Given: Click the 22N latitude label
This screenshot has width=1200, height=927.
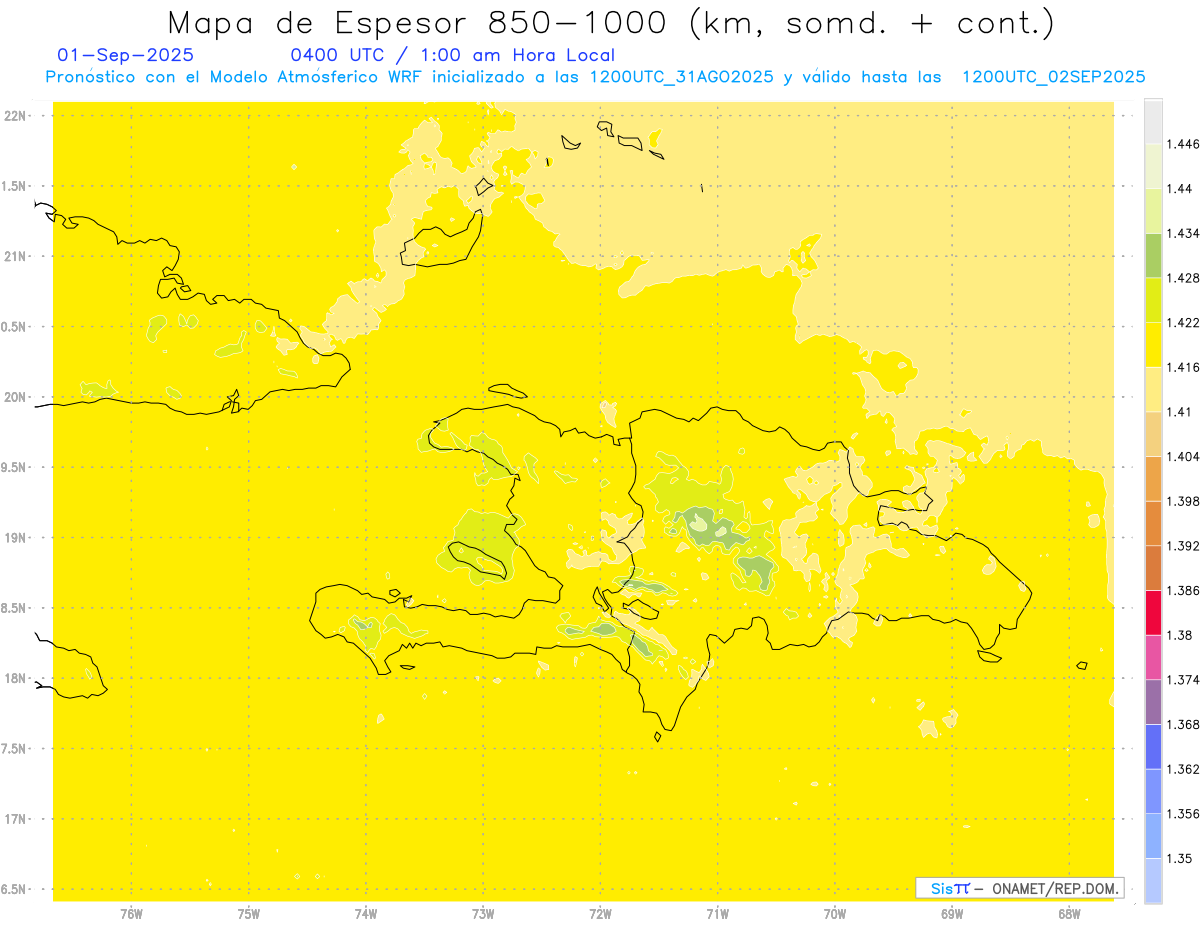Looking at the screenshot, I should [x=17, y=116].
